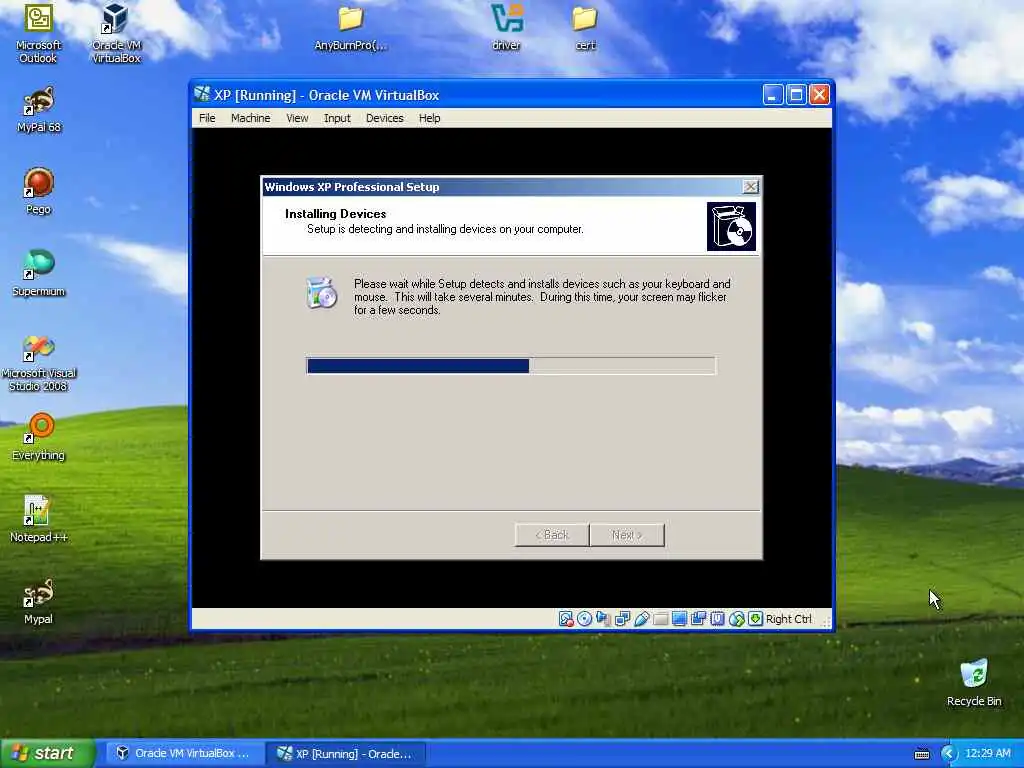Minimize the XP [Running] VirtualBox window
Viewport: 1024px width, 768px height.
point(773,95)
